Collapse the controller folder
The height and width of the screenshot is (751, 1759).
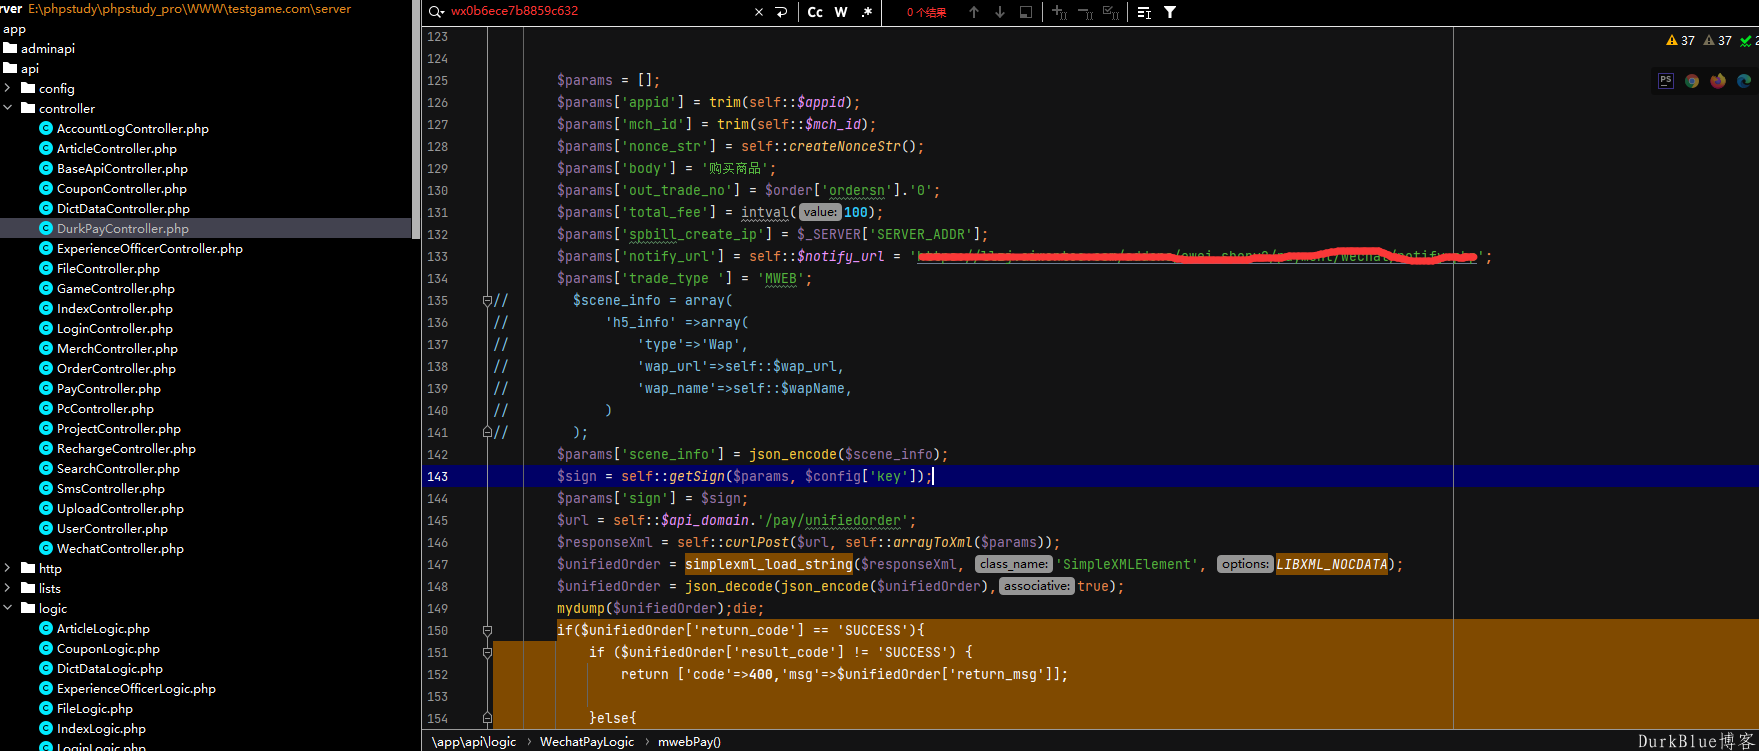[x=8, y=108]
